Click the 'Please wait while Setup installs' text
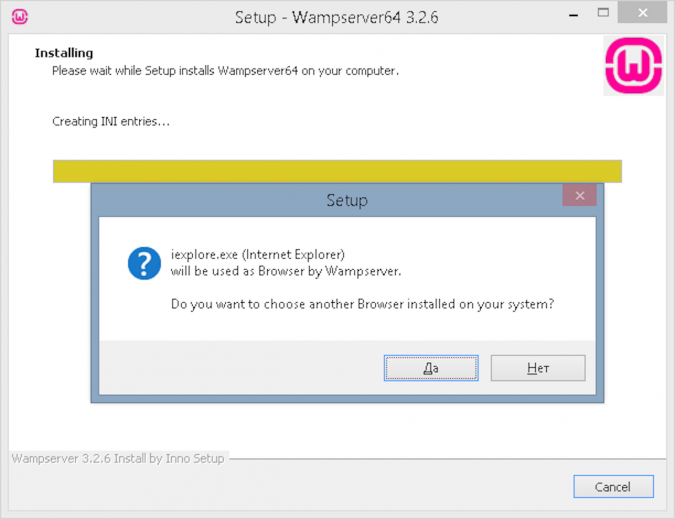Image resolution: width=675 pixels, height=519 pixels. (x=225, y=71)
